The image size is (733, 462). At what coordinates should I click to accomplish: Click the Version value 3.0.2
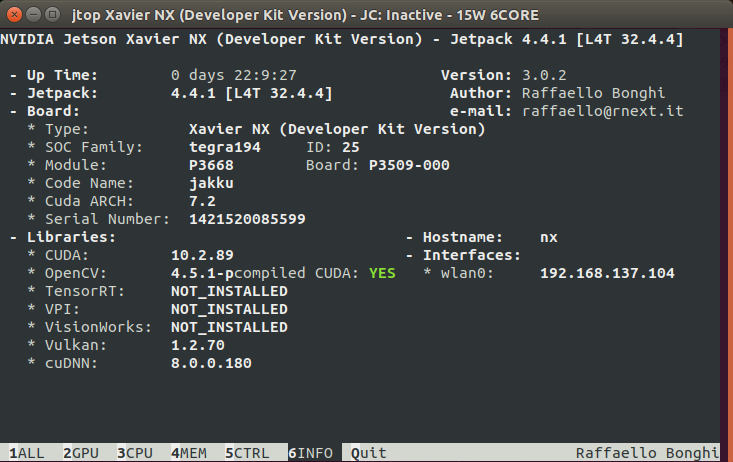tap(544, 75)
